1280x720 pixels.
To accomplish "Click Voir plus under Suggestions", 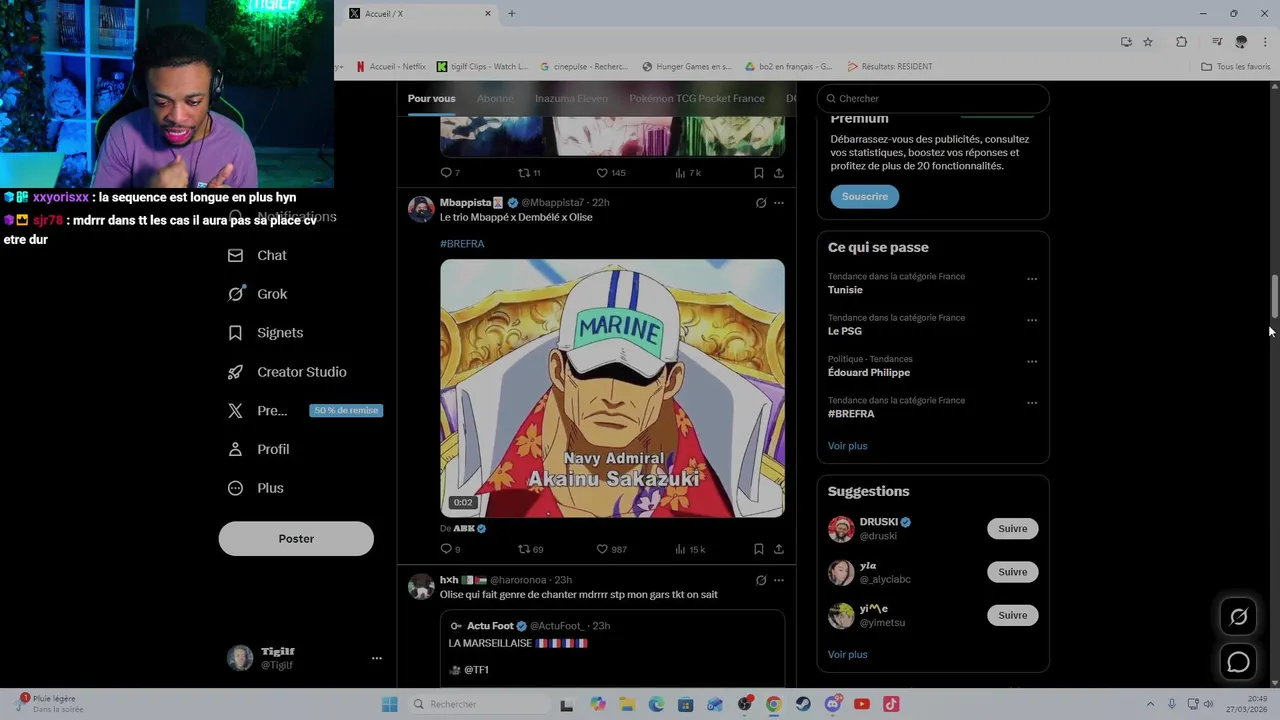I will tap(848, 654).
